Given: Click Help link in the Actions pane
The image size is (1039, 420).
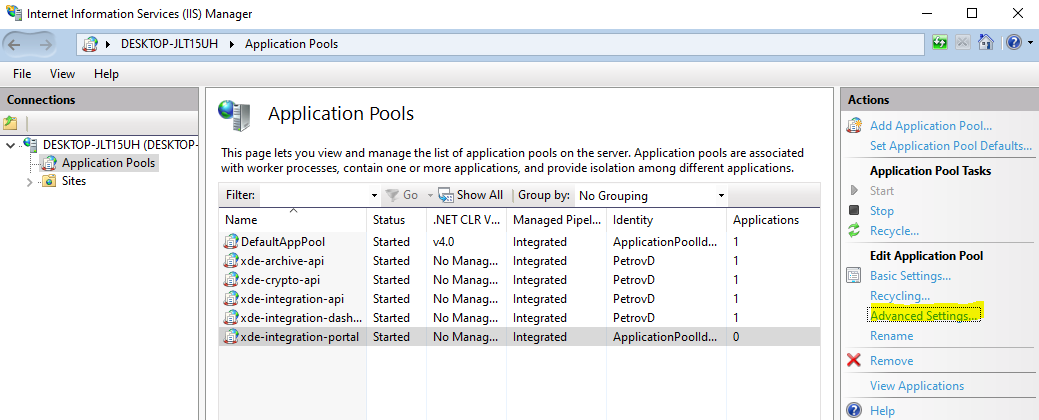Looking at the screenshot, I should pos(882,411).
